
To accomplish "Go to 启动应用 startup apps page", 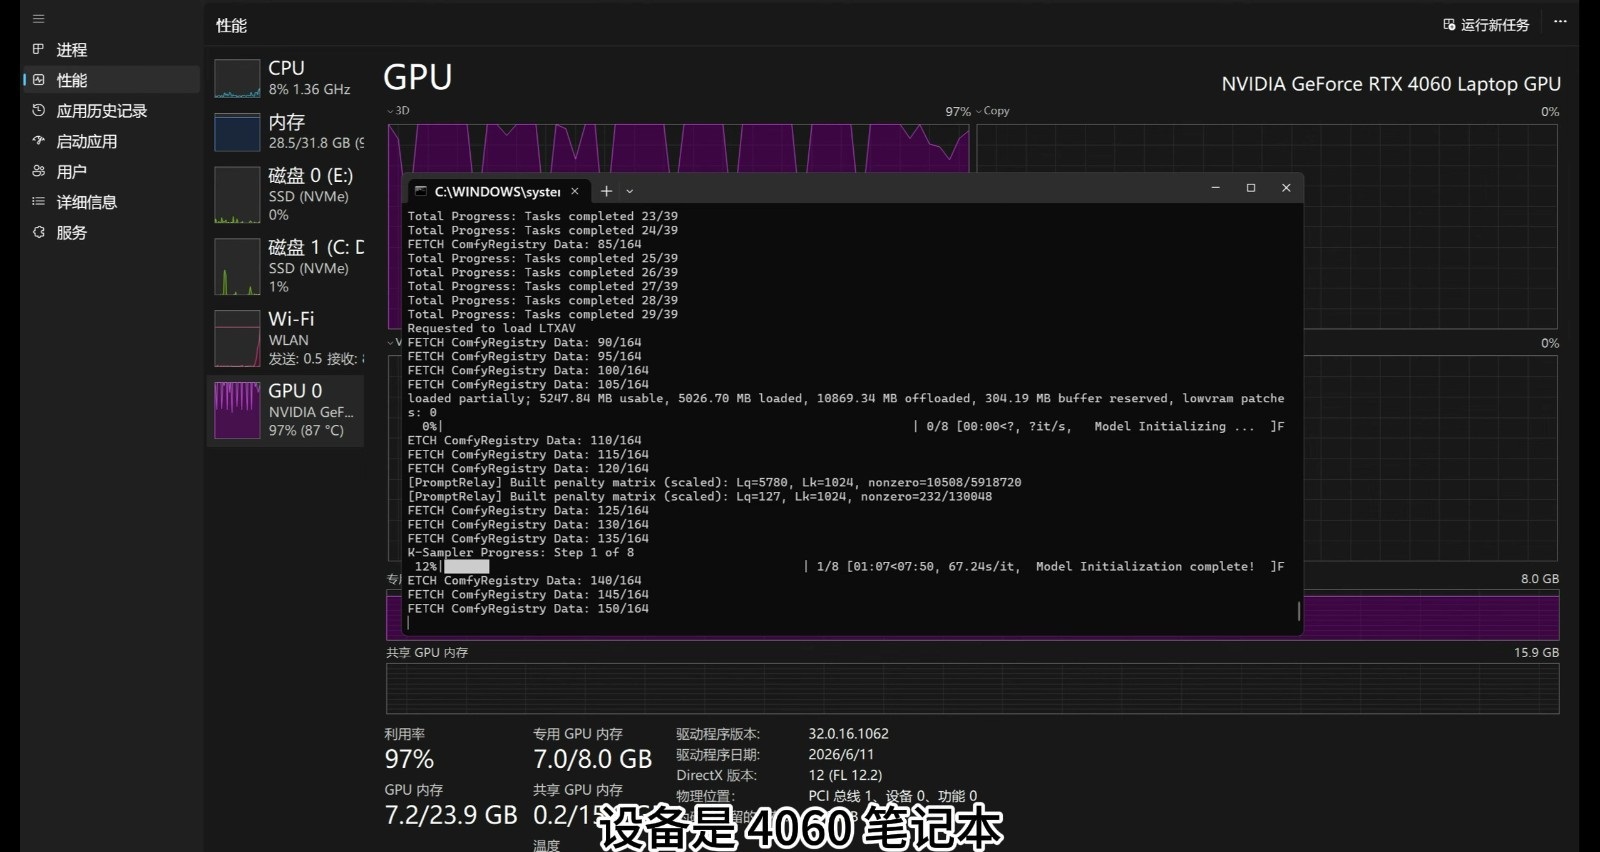I will [86, 141].
